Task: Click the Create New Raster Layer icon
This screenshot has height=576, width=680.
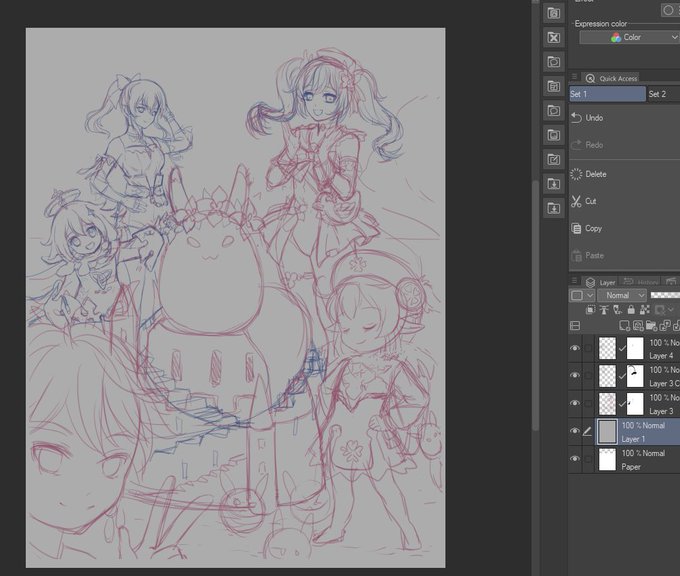Action: tap(624, 325)
